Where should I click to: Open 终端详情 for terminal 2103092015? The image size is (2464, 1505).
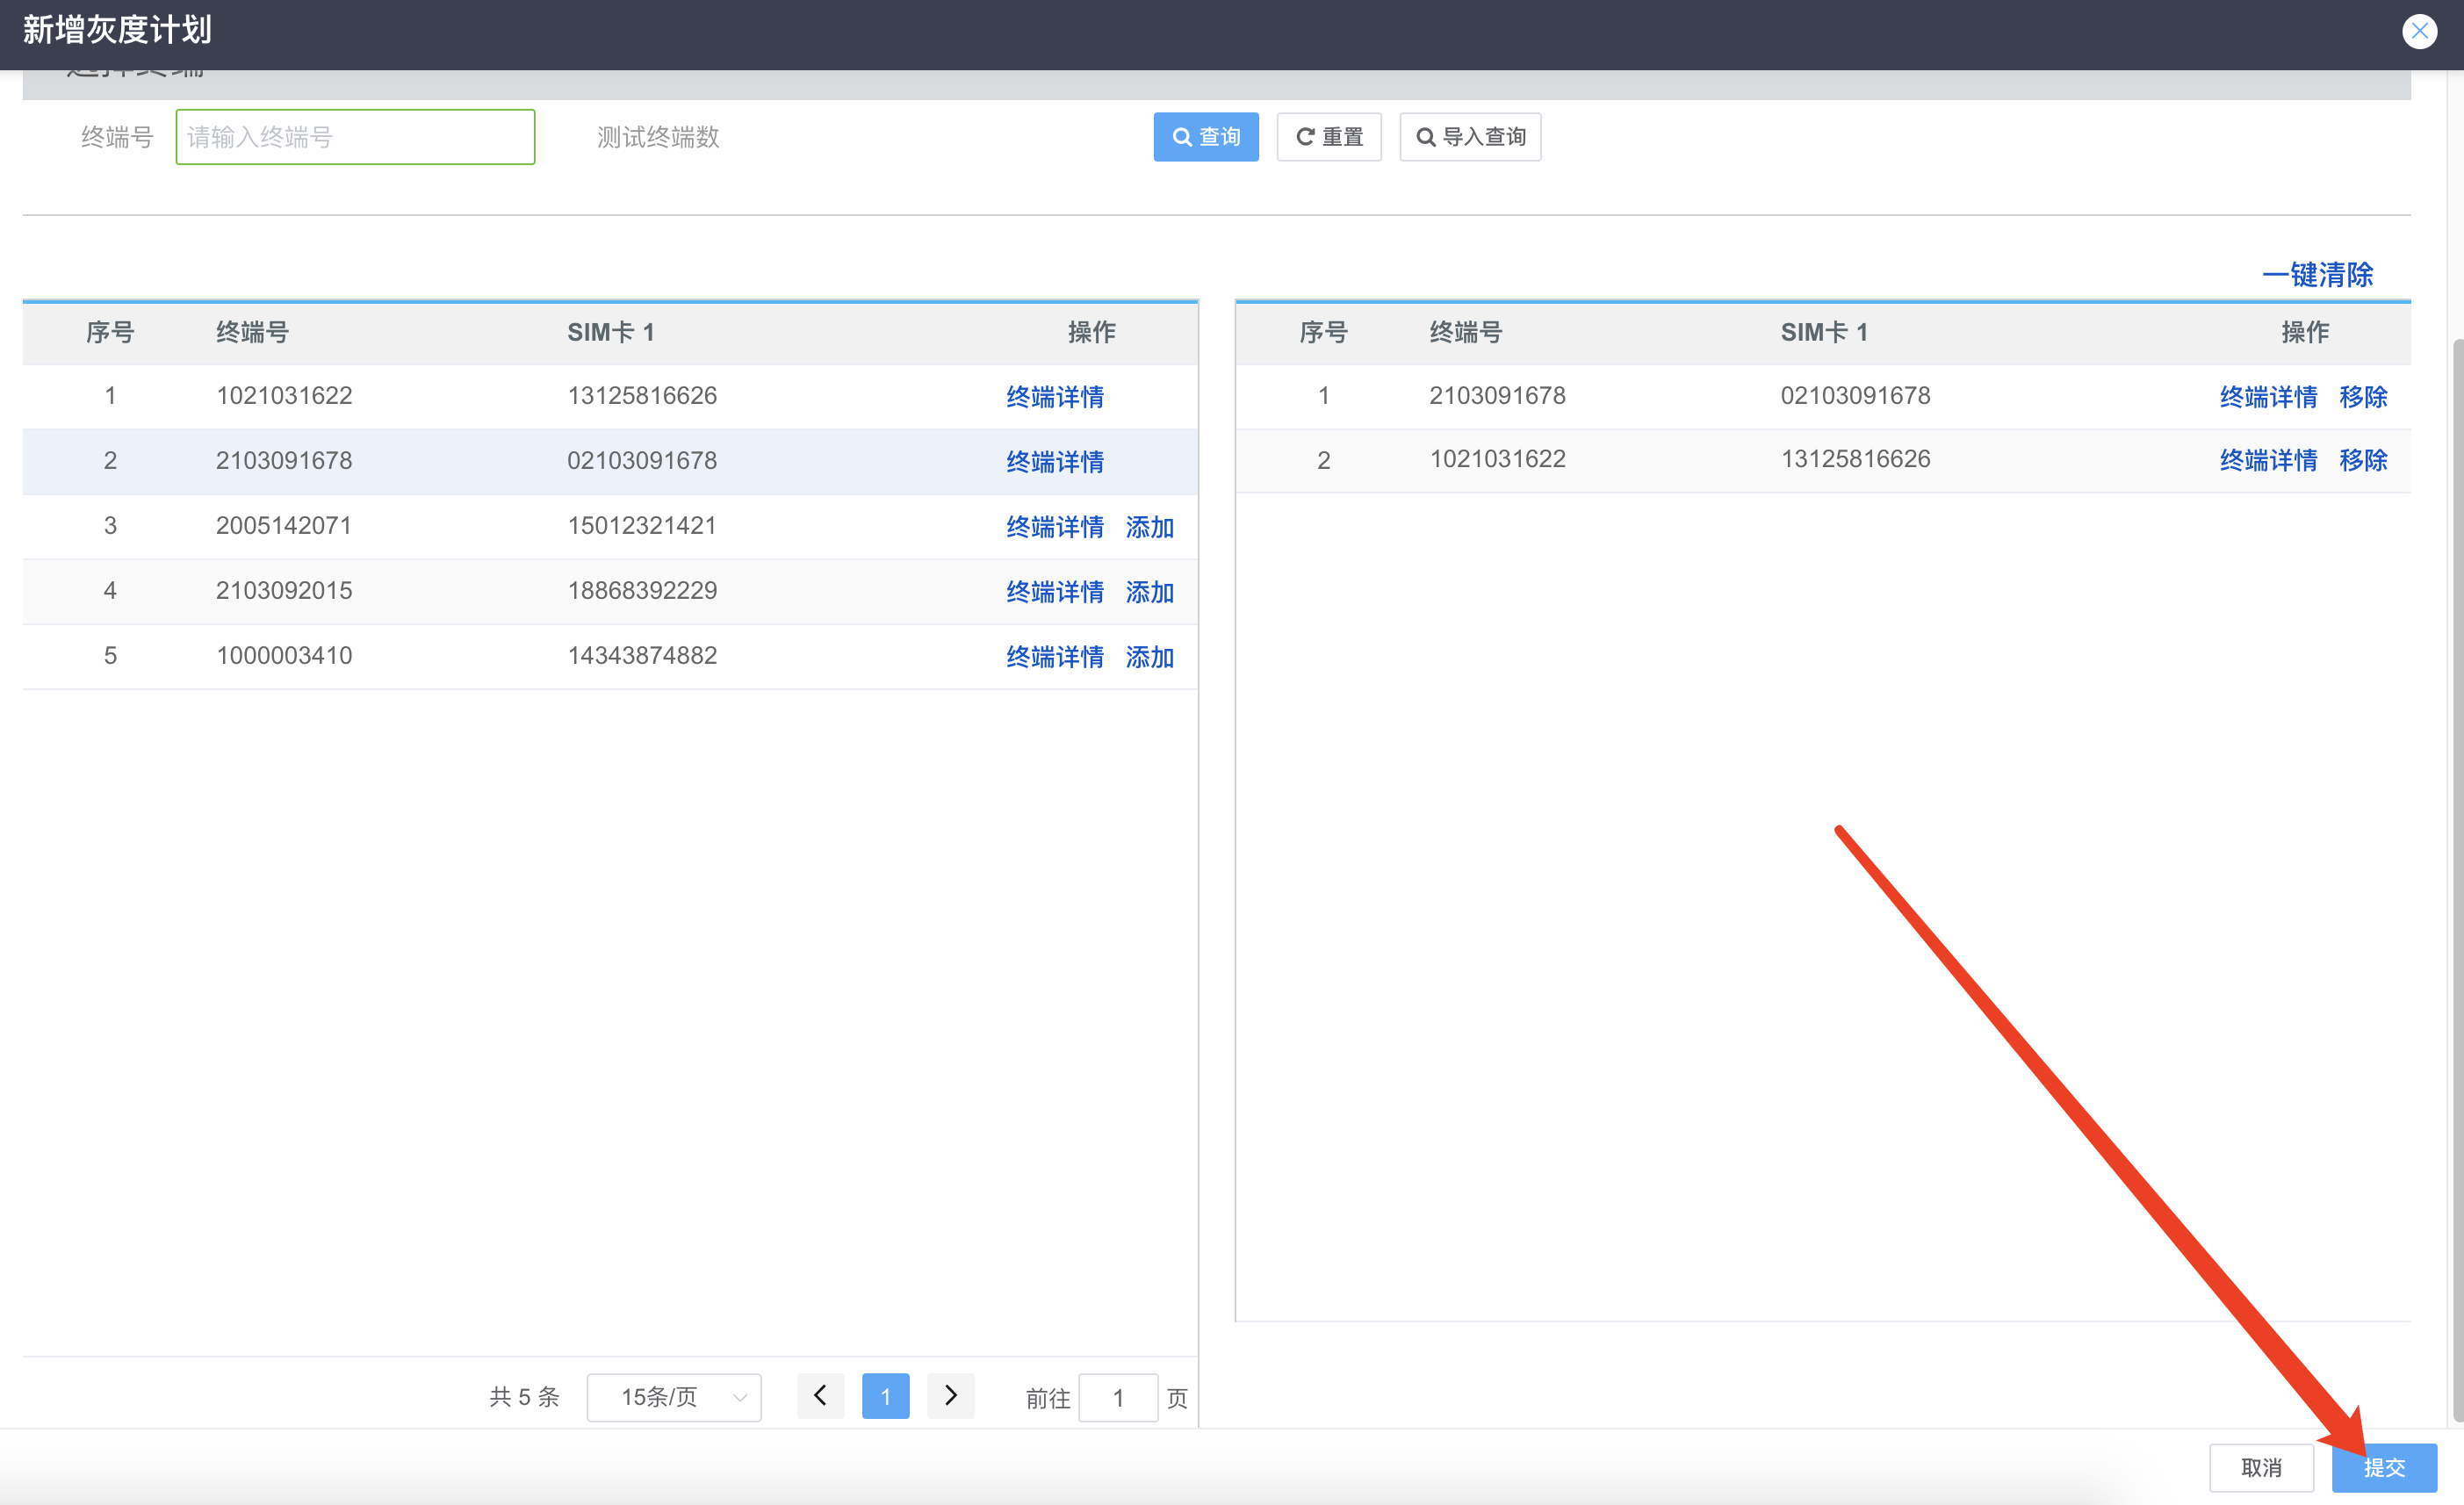click(x=1054, y=592)
